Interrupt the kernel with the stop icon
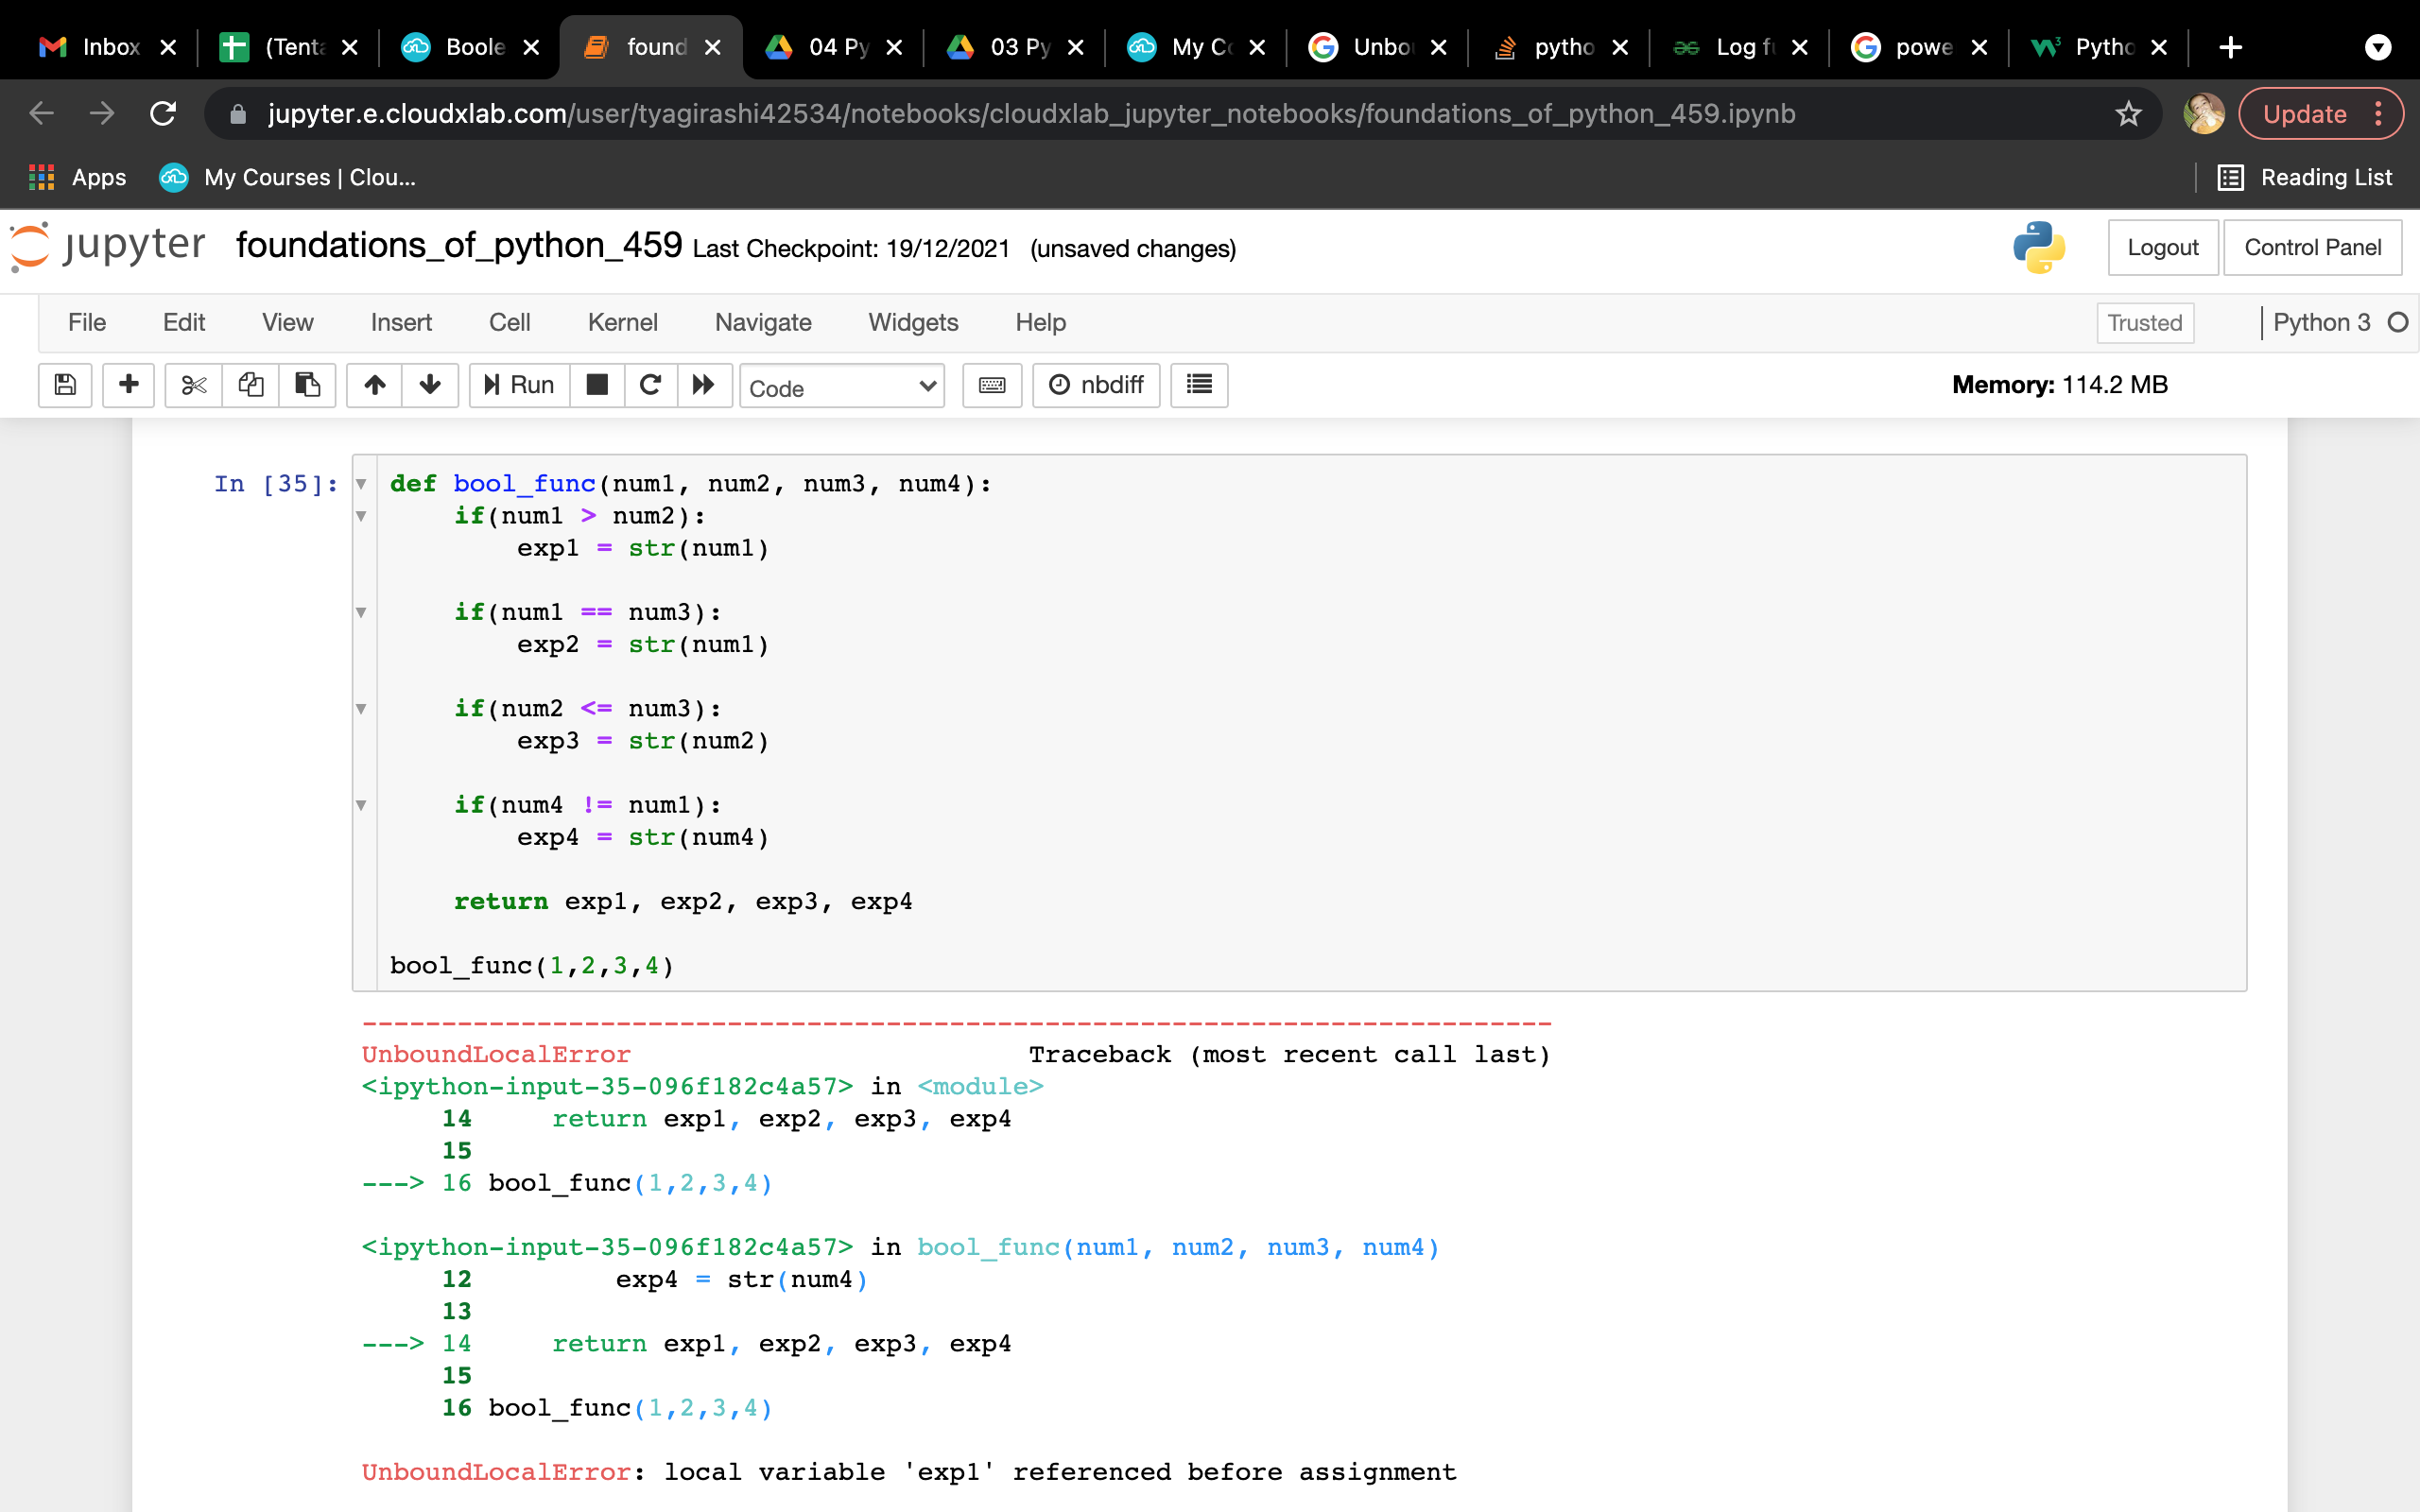 597,385
